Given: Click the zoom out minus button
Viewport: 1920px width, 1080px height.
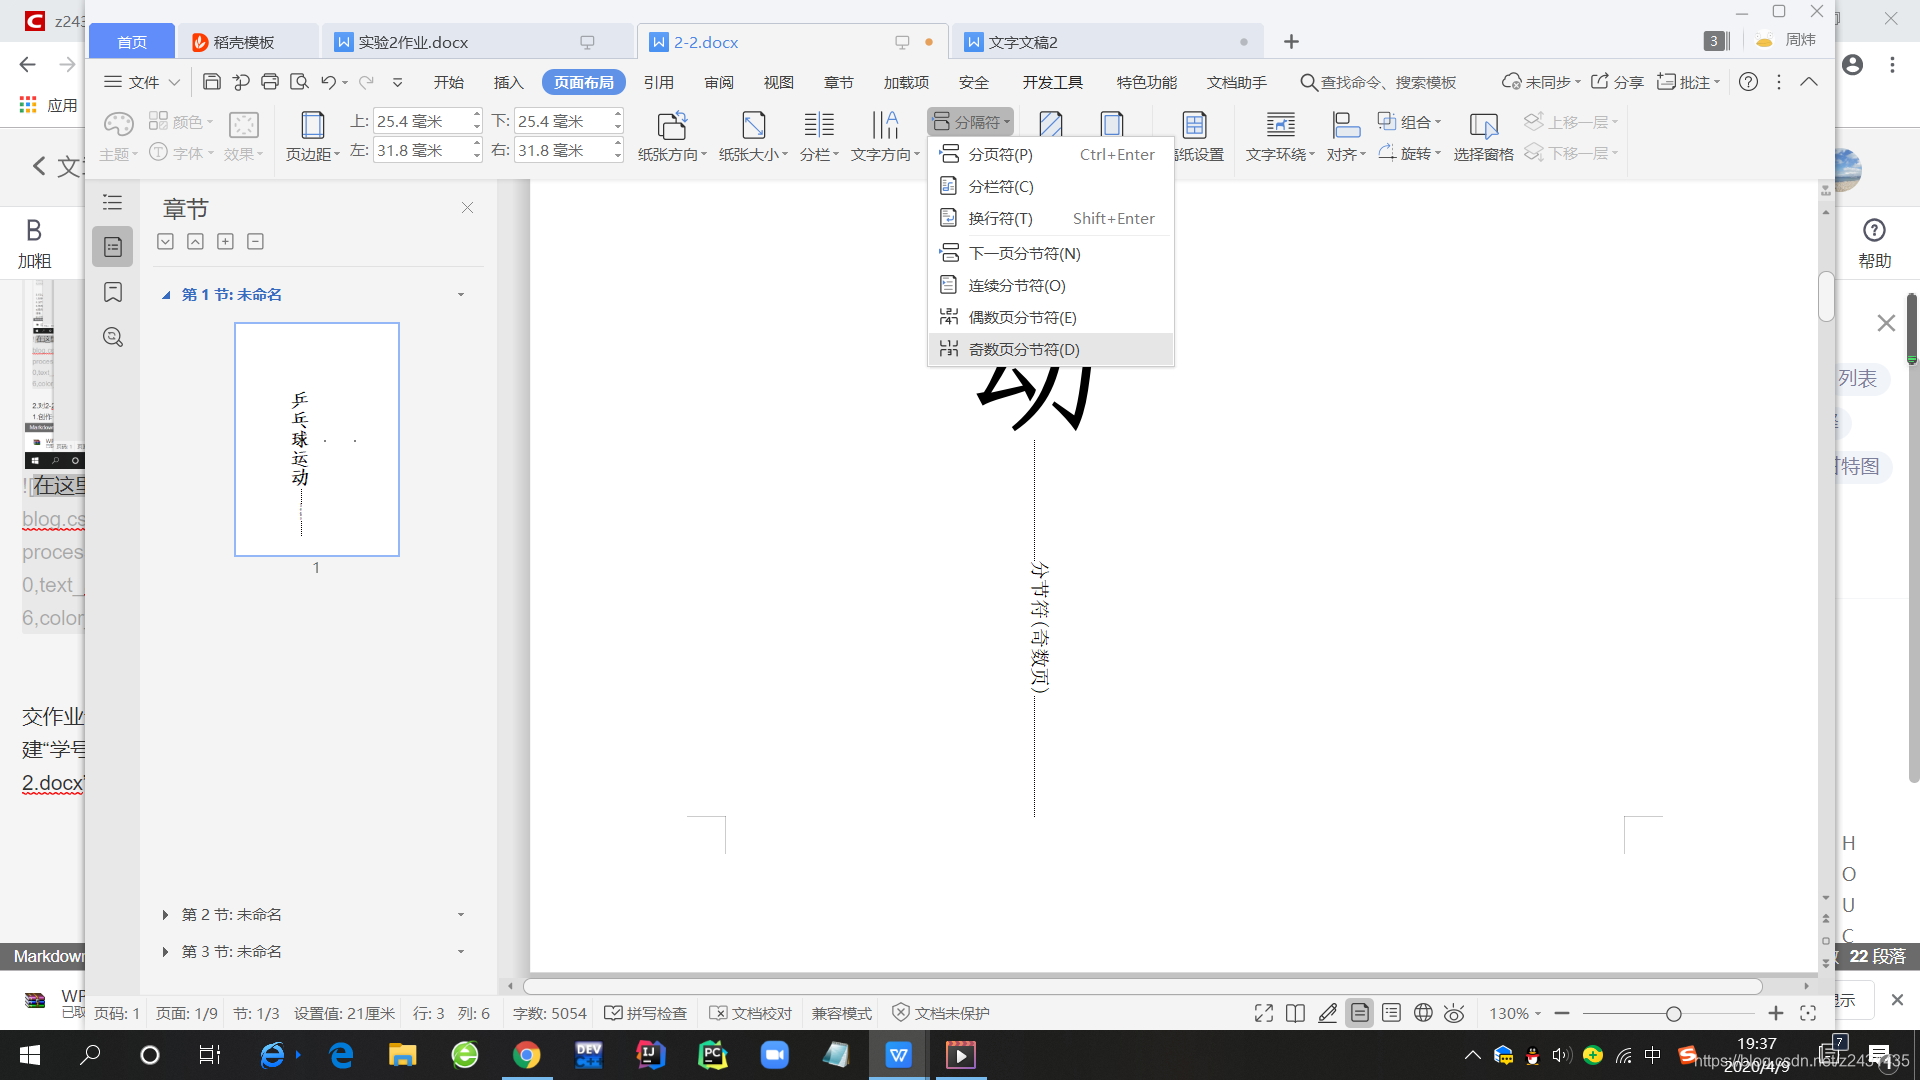Looking at the screenshot, I should click(x=1562, y=1013).
